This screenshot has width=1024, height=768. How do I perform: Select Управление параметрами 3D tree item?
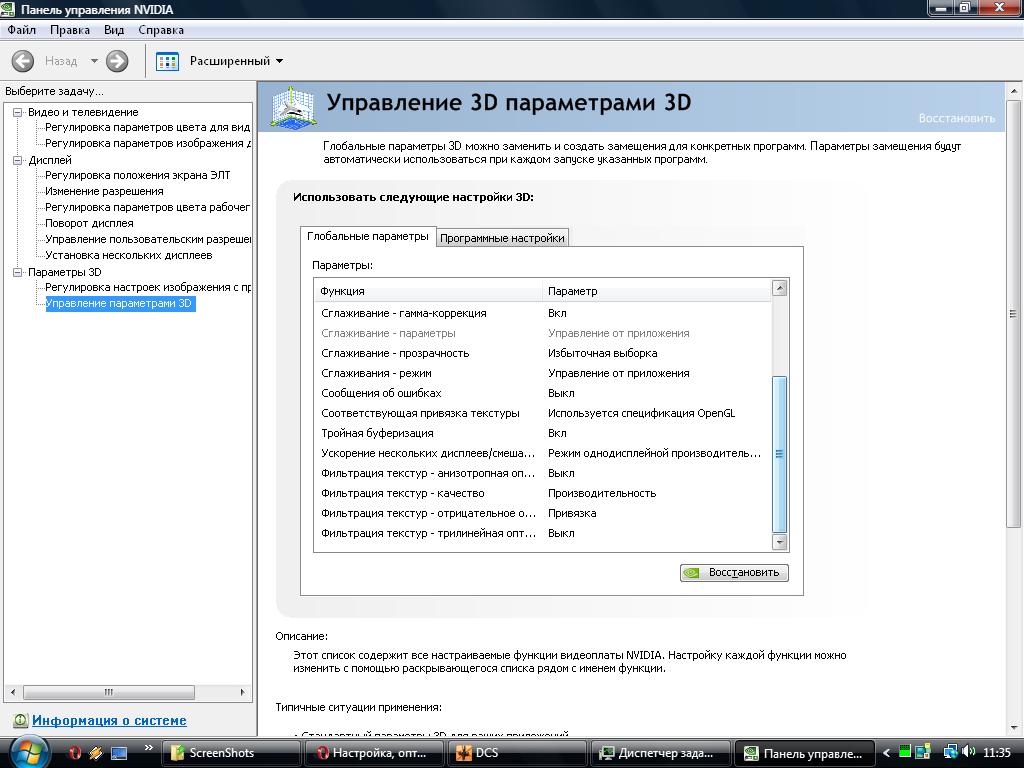tap(120, 303)
